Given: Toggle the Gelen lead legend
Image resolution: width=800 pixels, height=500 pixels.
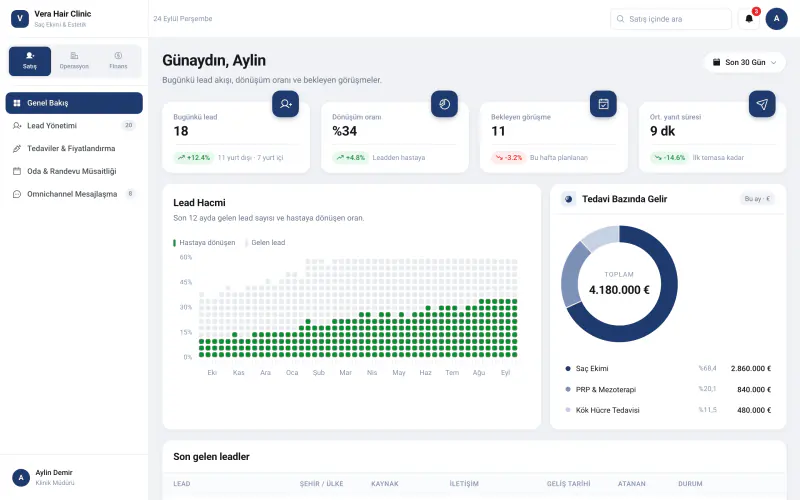Looking at the screenshot, I should coord(265,243).
